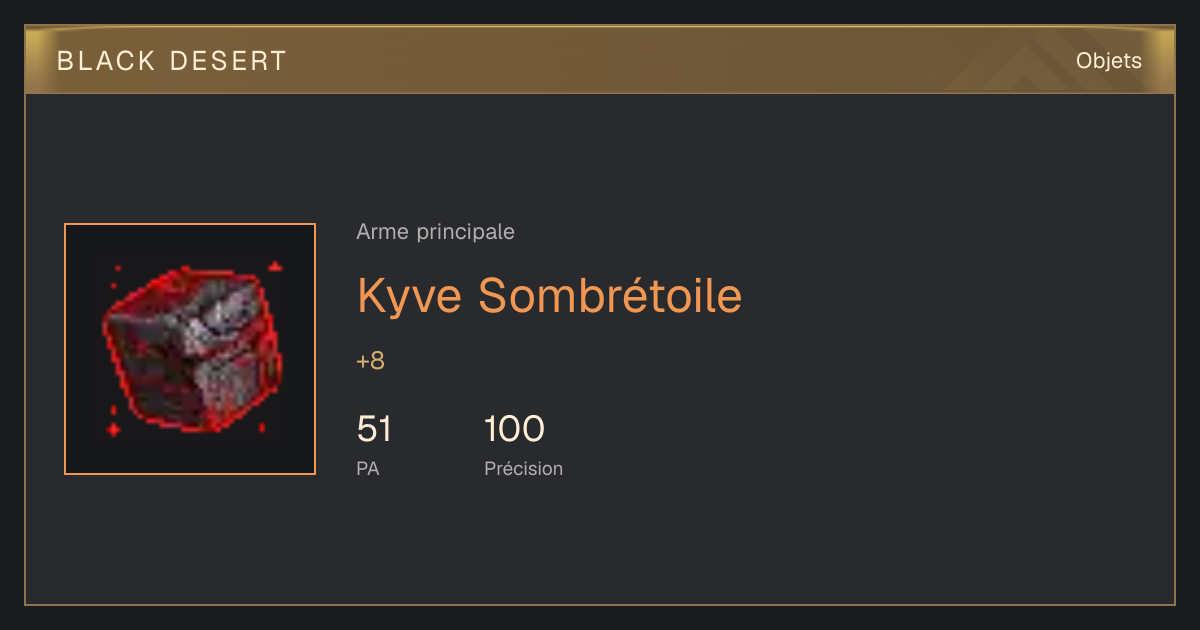1200x630 pixels.
Task: Select the Kyve Sombrétoile item name
Action: (x=549, y=295)
